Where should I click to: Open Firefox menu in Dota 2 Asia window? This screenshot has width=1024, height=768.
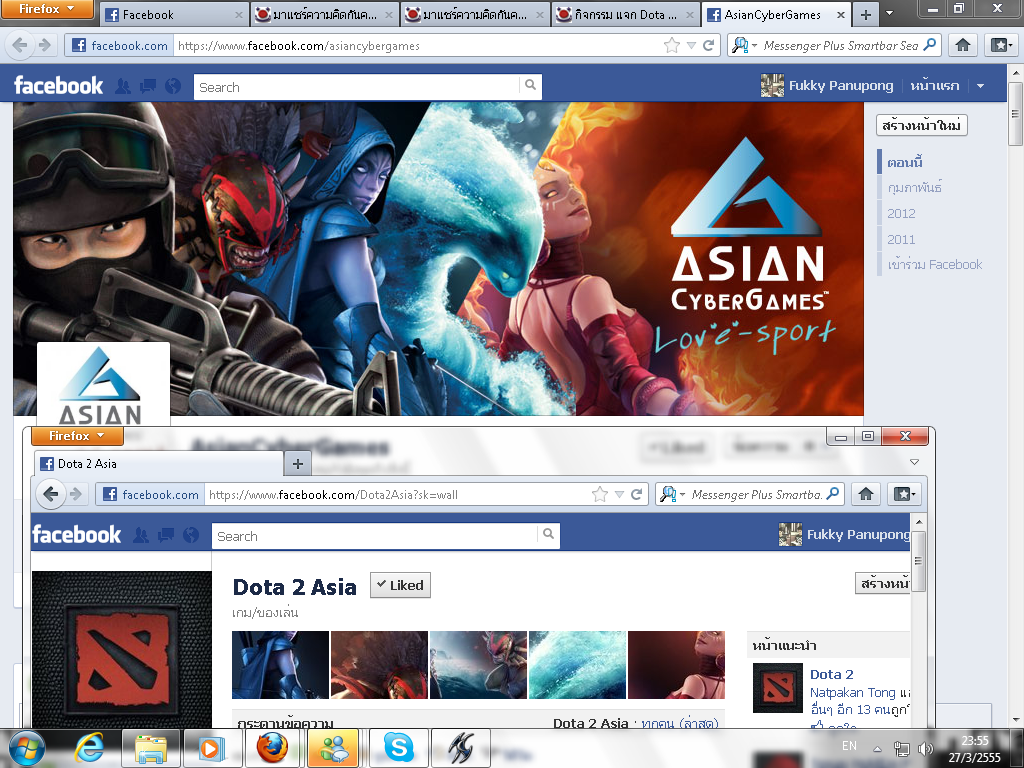point(77,436)
